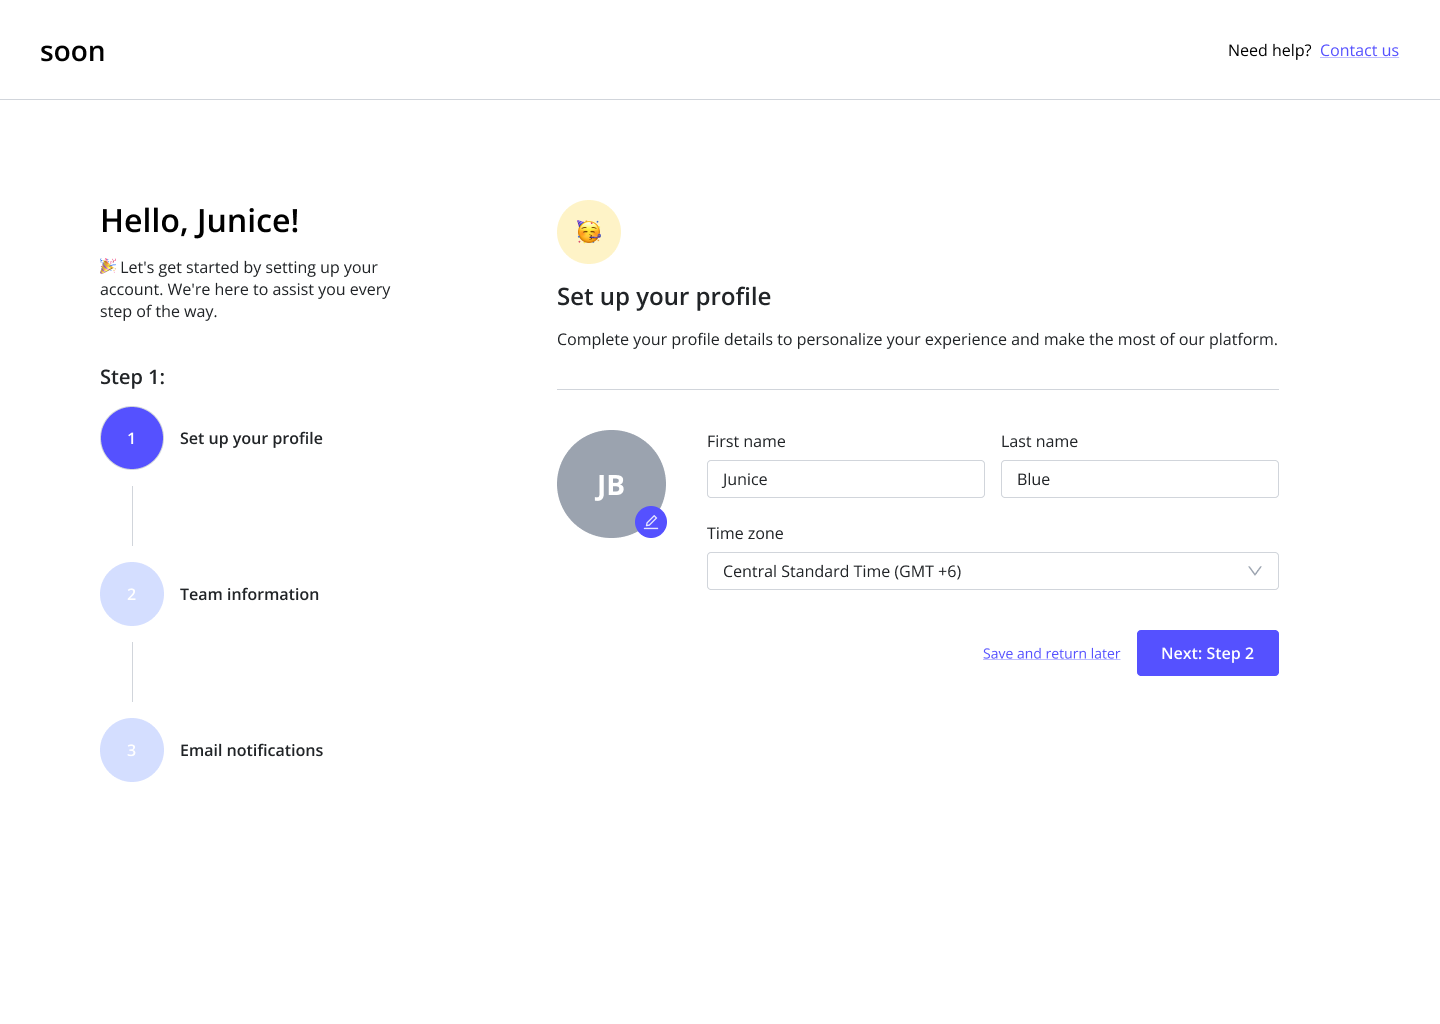1440x1024 pixels.
Task: Click Save and return later link
Action: [x=1051, y=653]
